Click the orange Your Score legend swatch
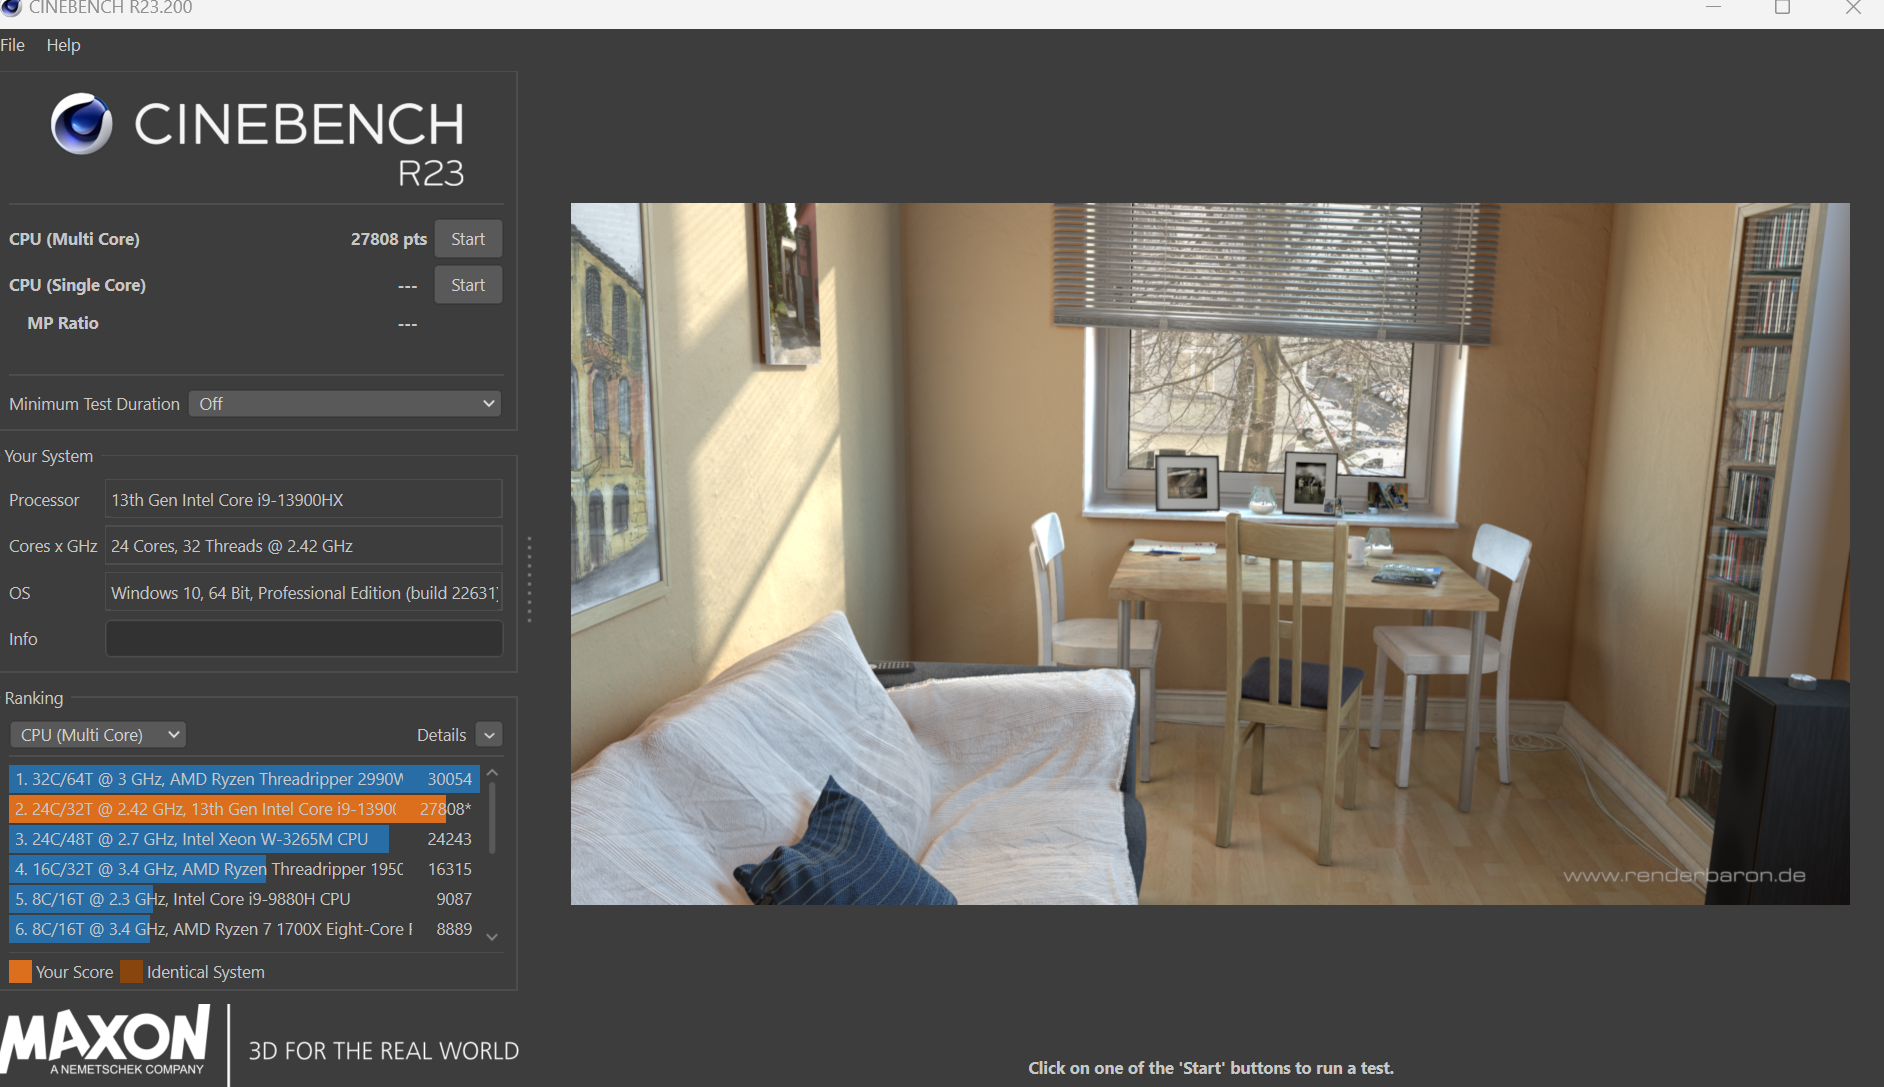The width and height of the screenshot is (1884, 1087). [20, 971]
